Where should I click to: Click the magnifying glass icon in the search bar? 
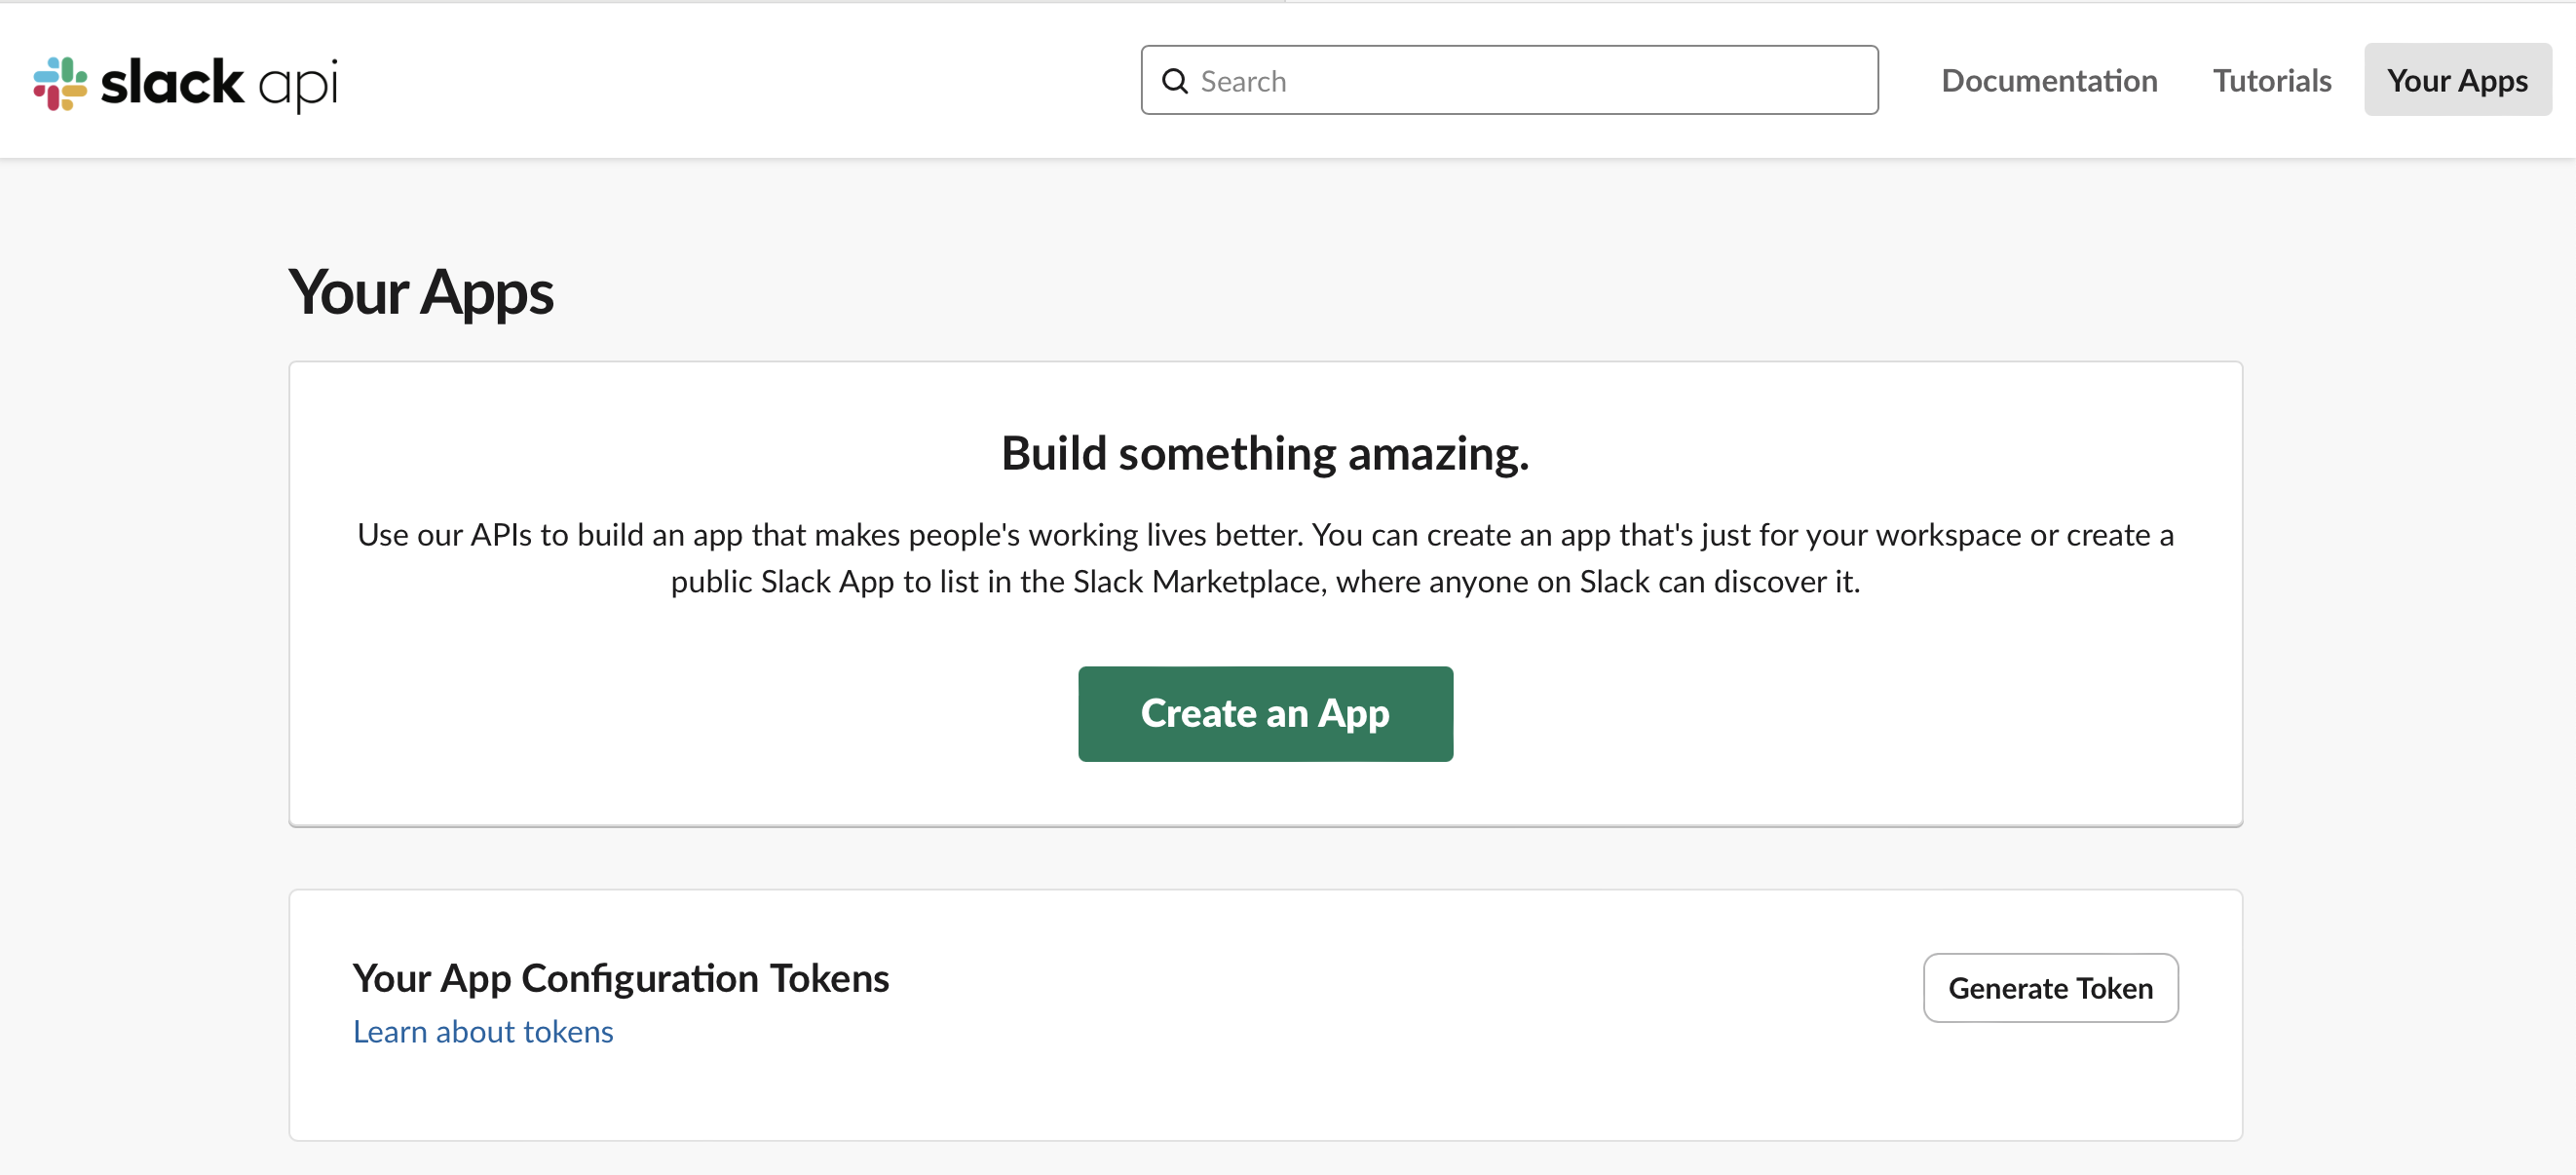(1176, 81)
